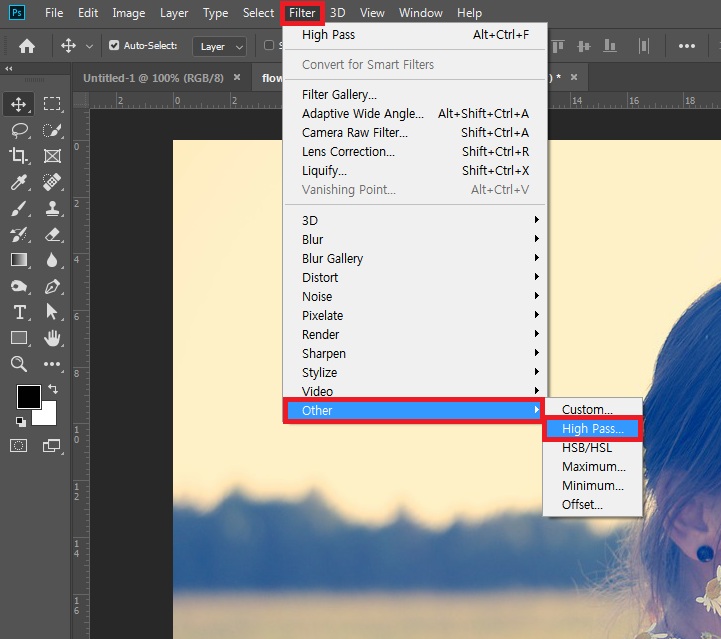721x639 pixels.
Task: Toggle Quick Mask mode
Action: 18,445
